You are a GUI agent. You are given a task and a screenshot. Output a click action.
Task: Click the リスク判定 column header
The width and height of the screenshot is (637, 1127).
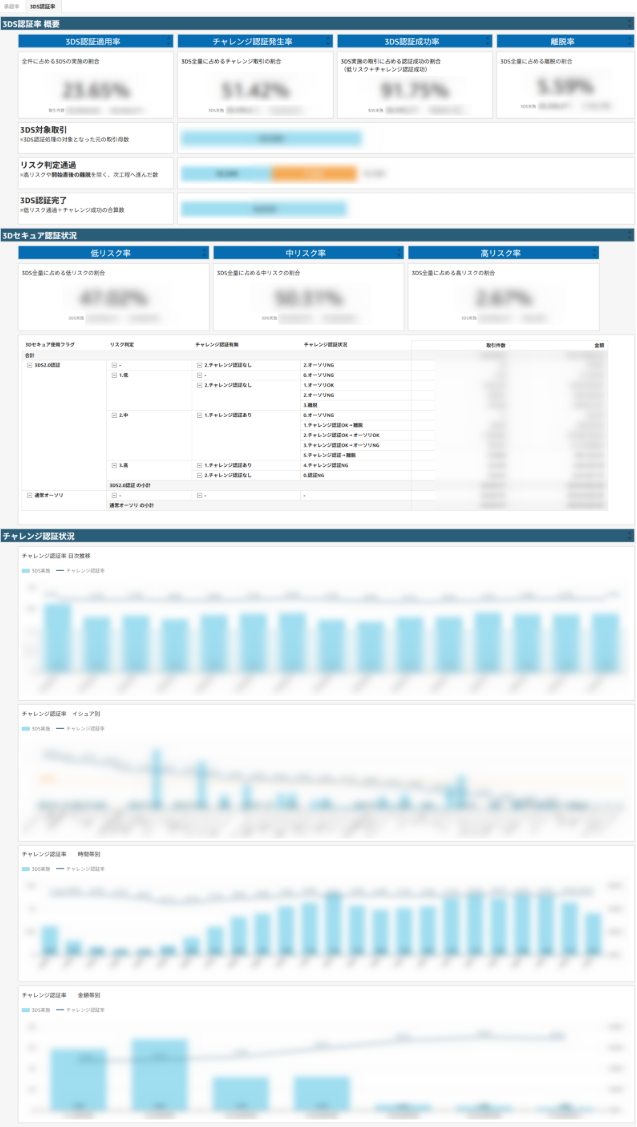click(120, 345)
